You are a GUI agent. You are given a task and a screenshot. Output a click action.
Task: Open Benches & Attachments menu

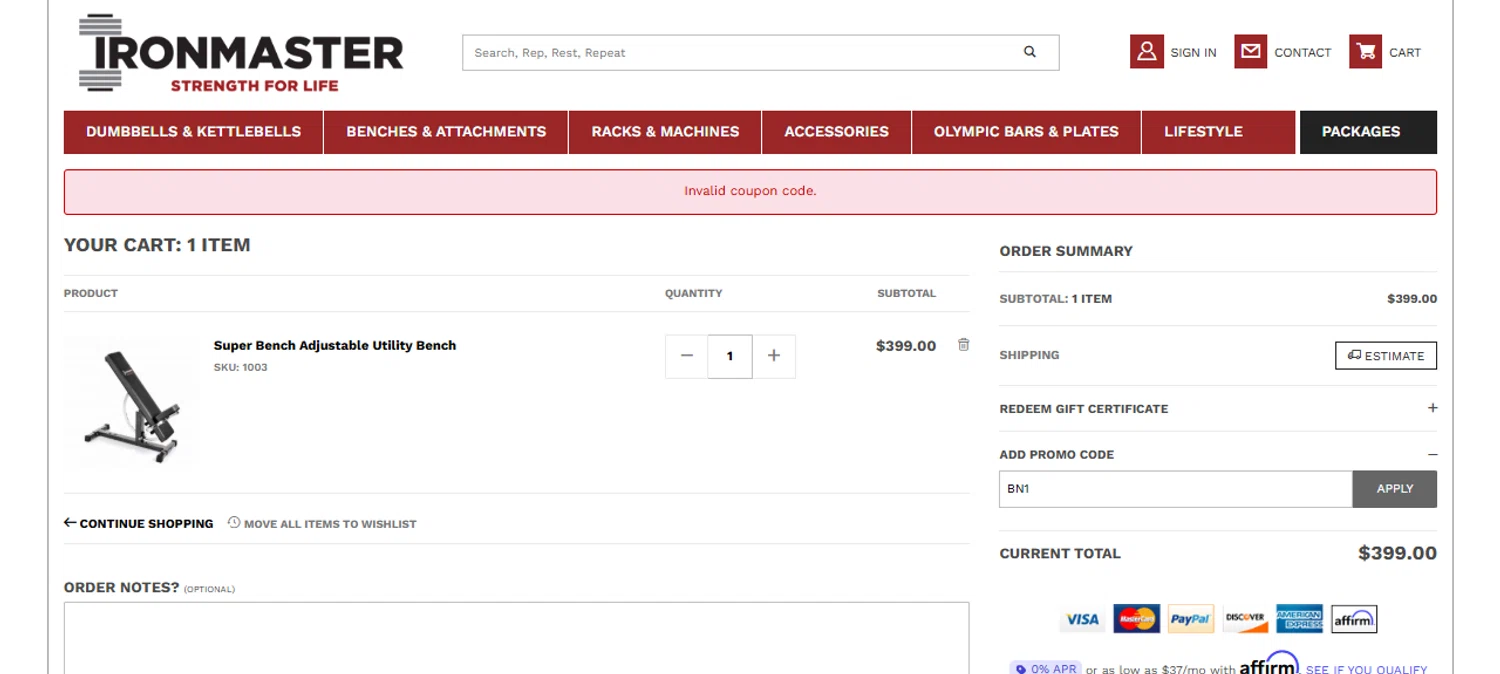446,132
